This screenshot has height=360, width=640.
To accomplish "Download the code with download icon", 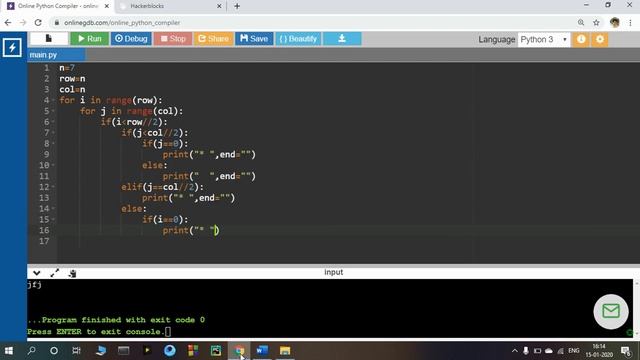I will (342, 39).
